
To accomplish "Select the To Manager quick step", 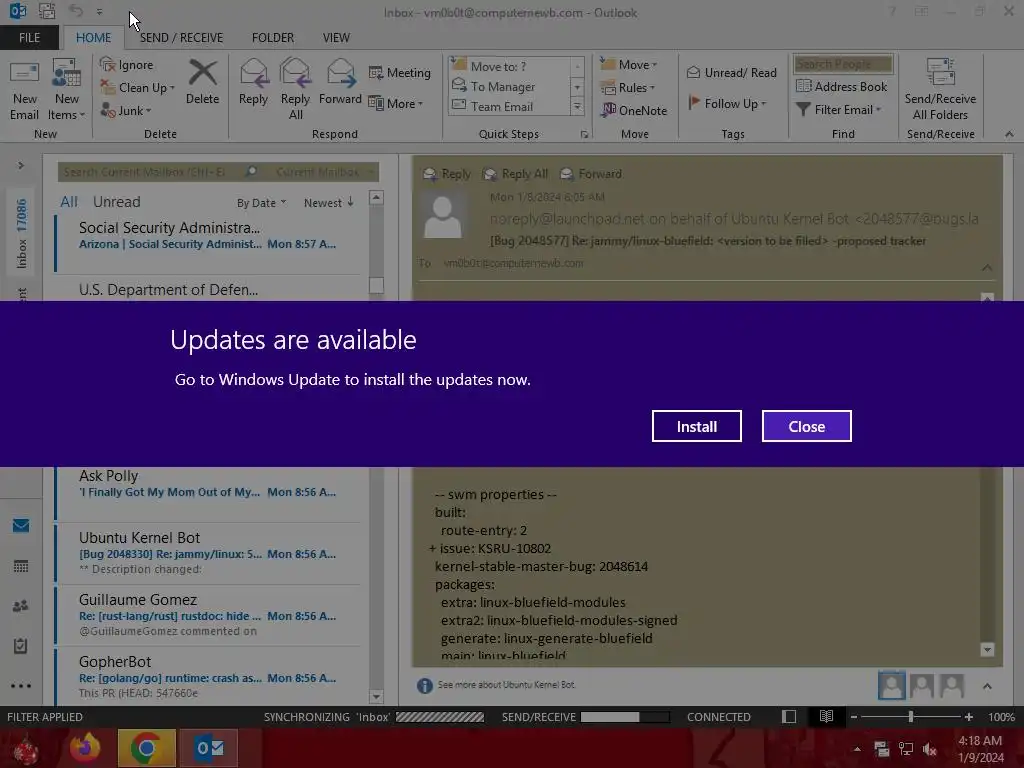I will tap(509, 86).
